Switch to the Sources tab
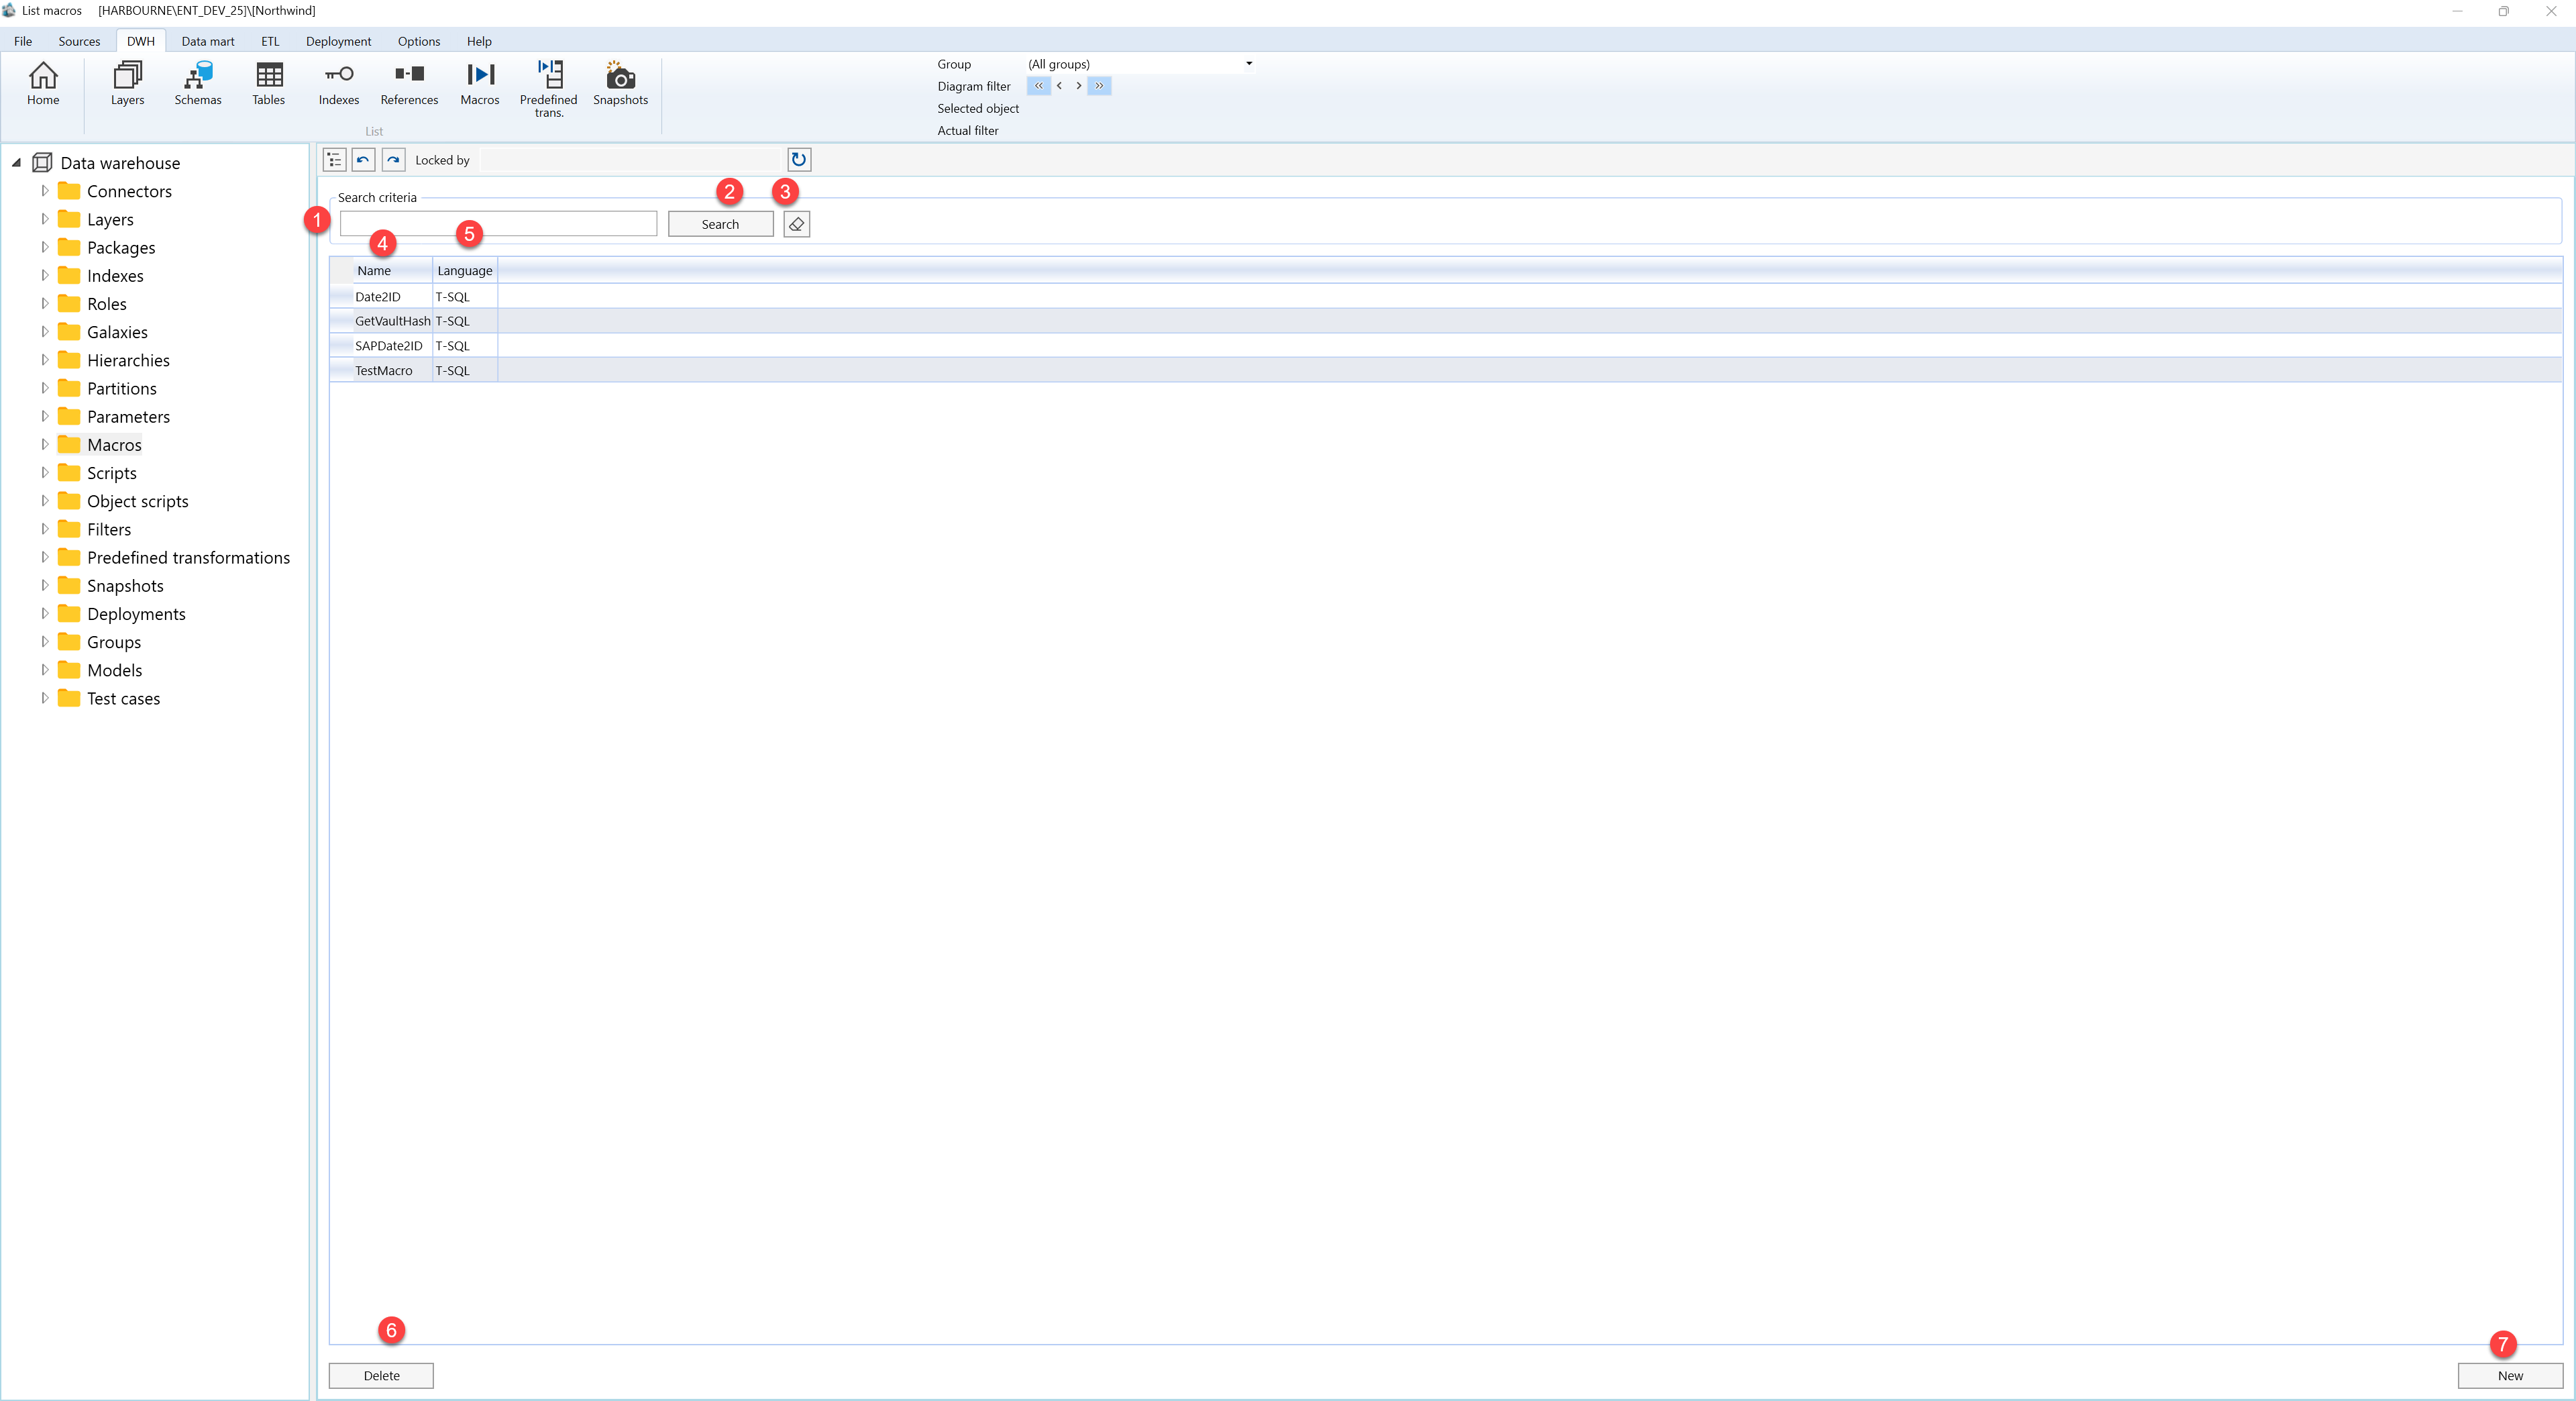The width and height of the screenshot is (2576, 1401). [79, 41]
